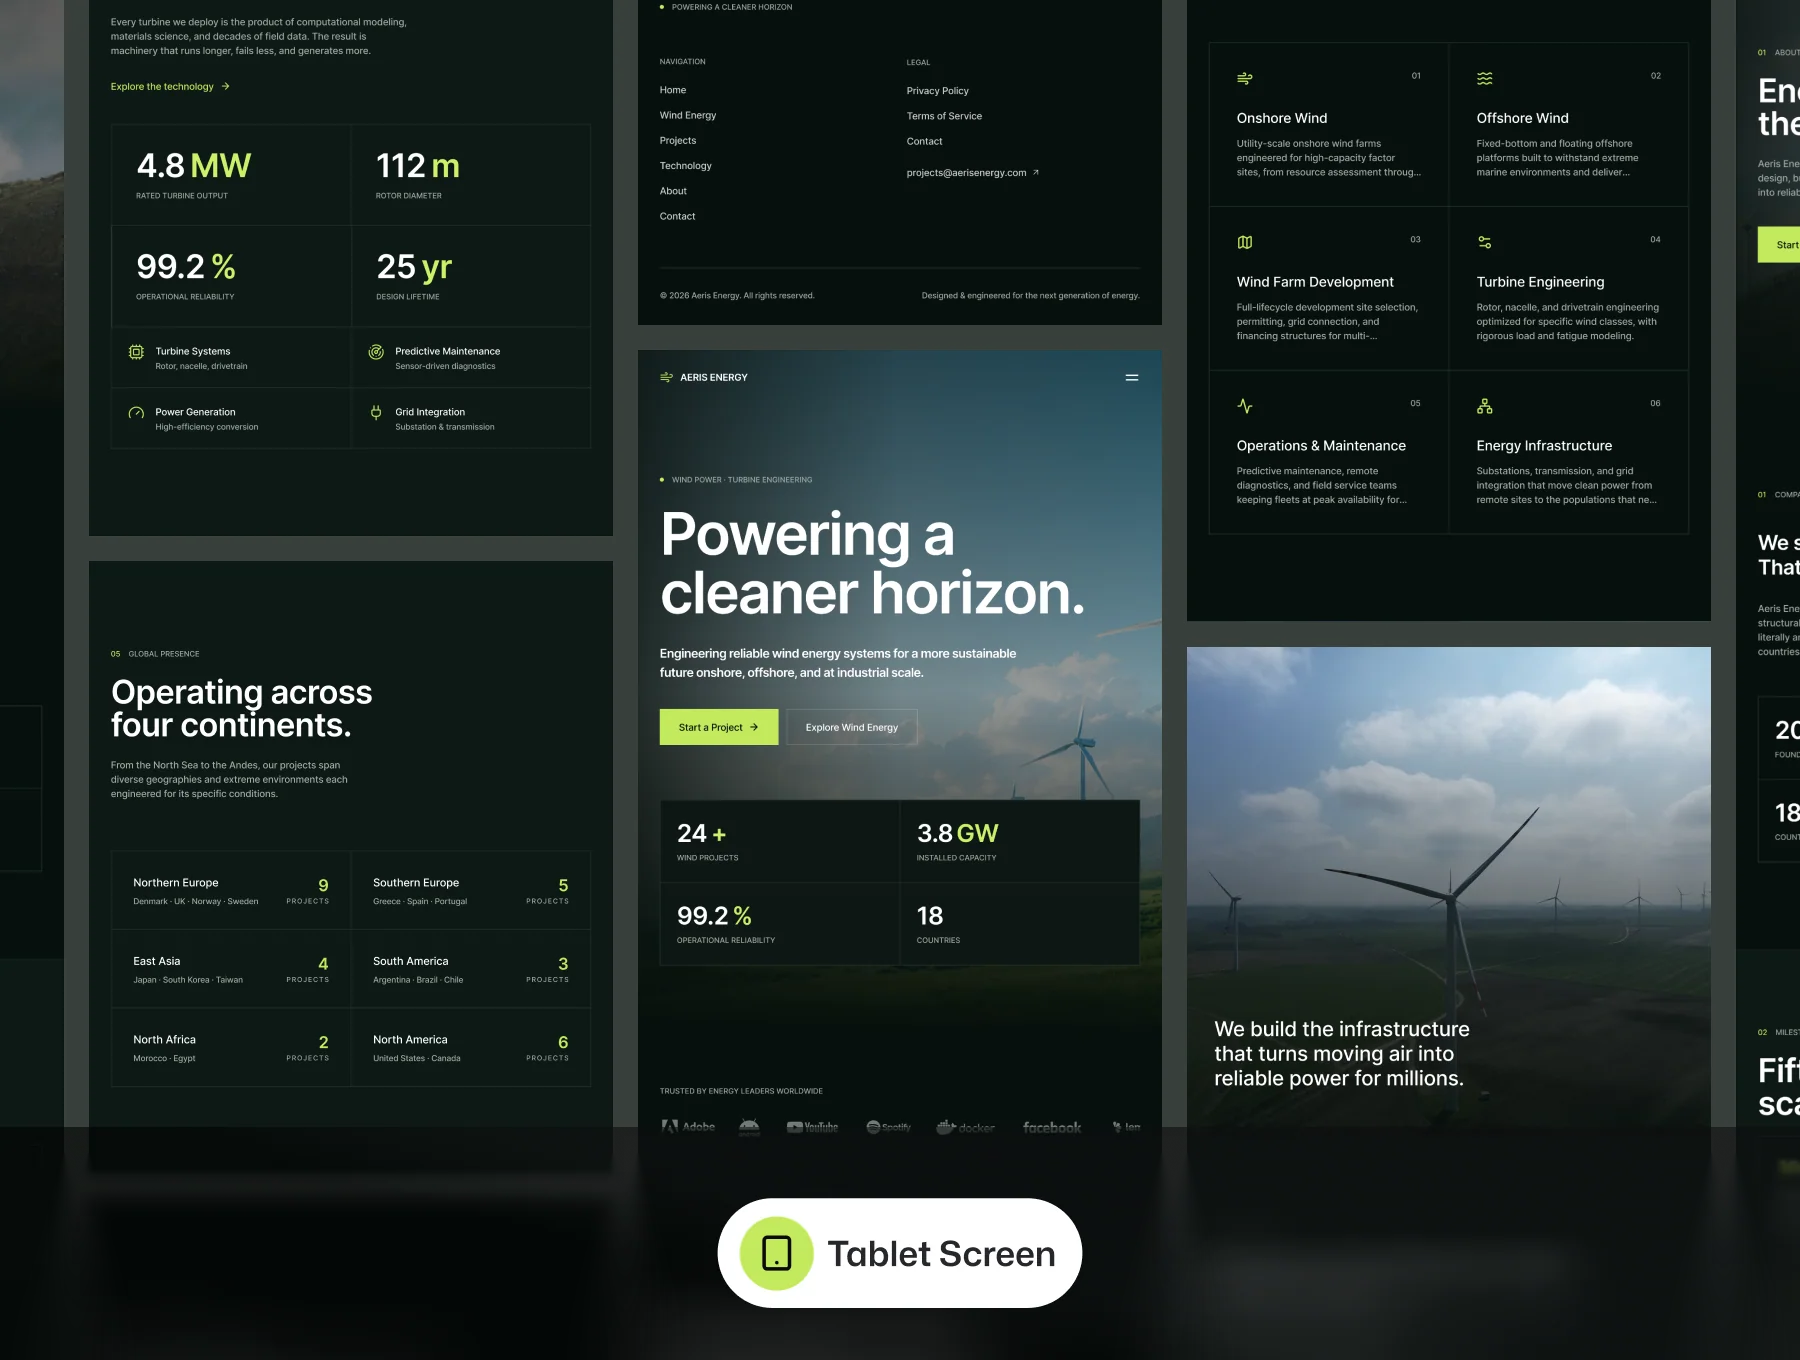Screen dimensions: 1800x1360
Task: Click the 24 + wind projects stat
Action: click(780, 841)
